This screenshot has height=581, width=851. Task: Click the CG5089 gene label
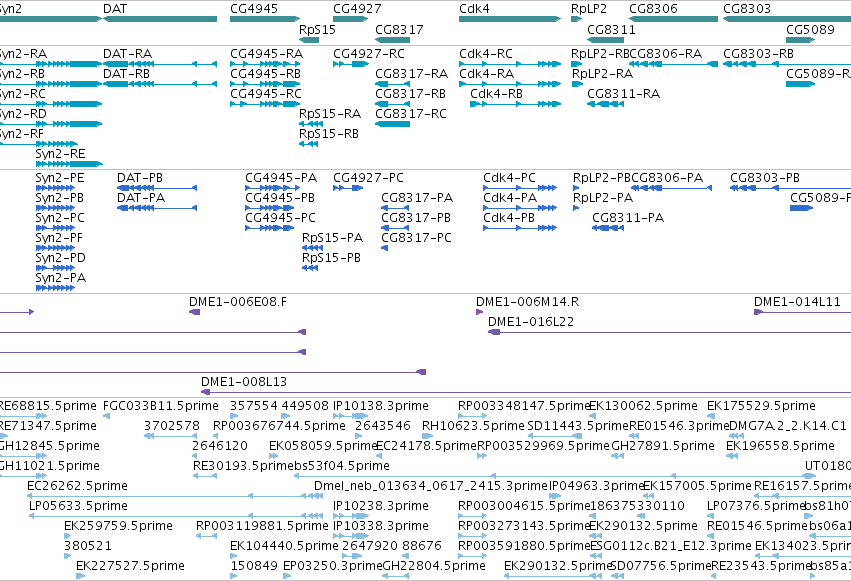pyautogui.click(x=810, y=29)
